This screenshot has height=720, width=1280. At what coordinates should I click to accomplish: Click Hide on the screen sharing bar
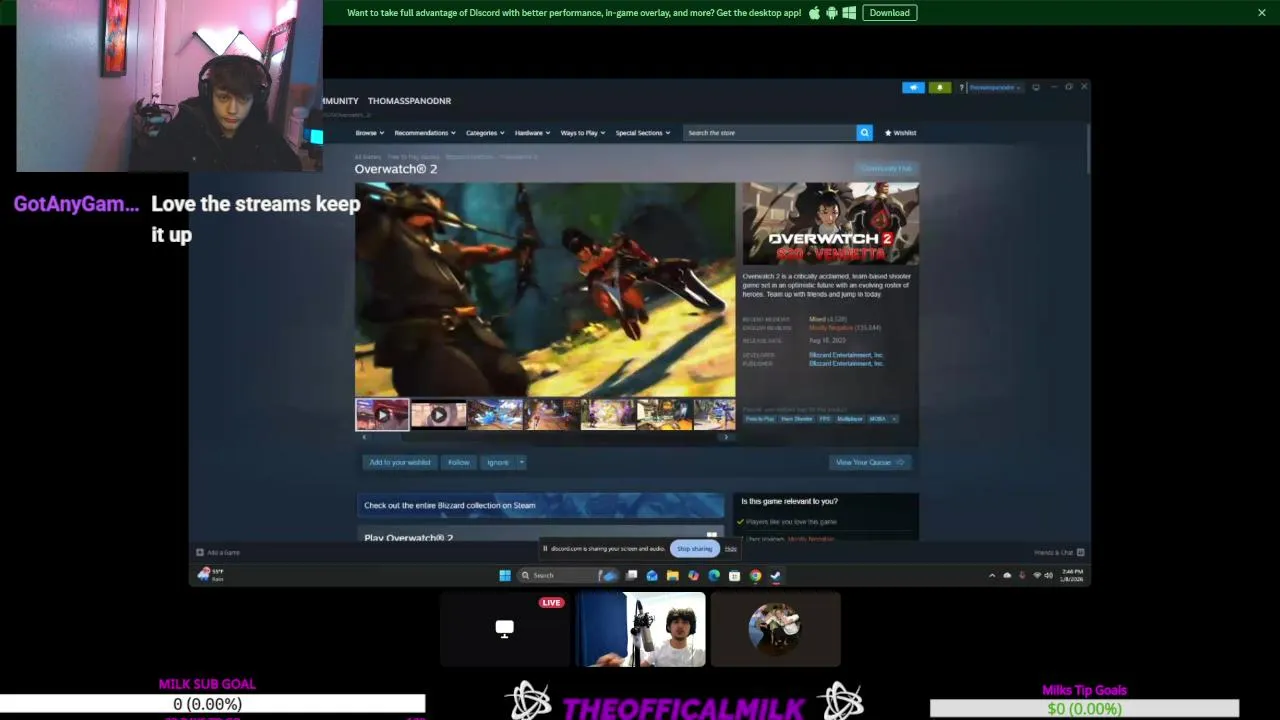point(730,549)
